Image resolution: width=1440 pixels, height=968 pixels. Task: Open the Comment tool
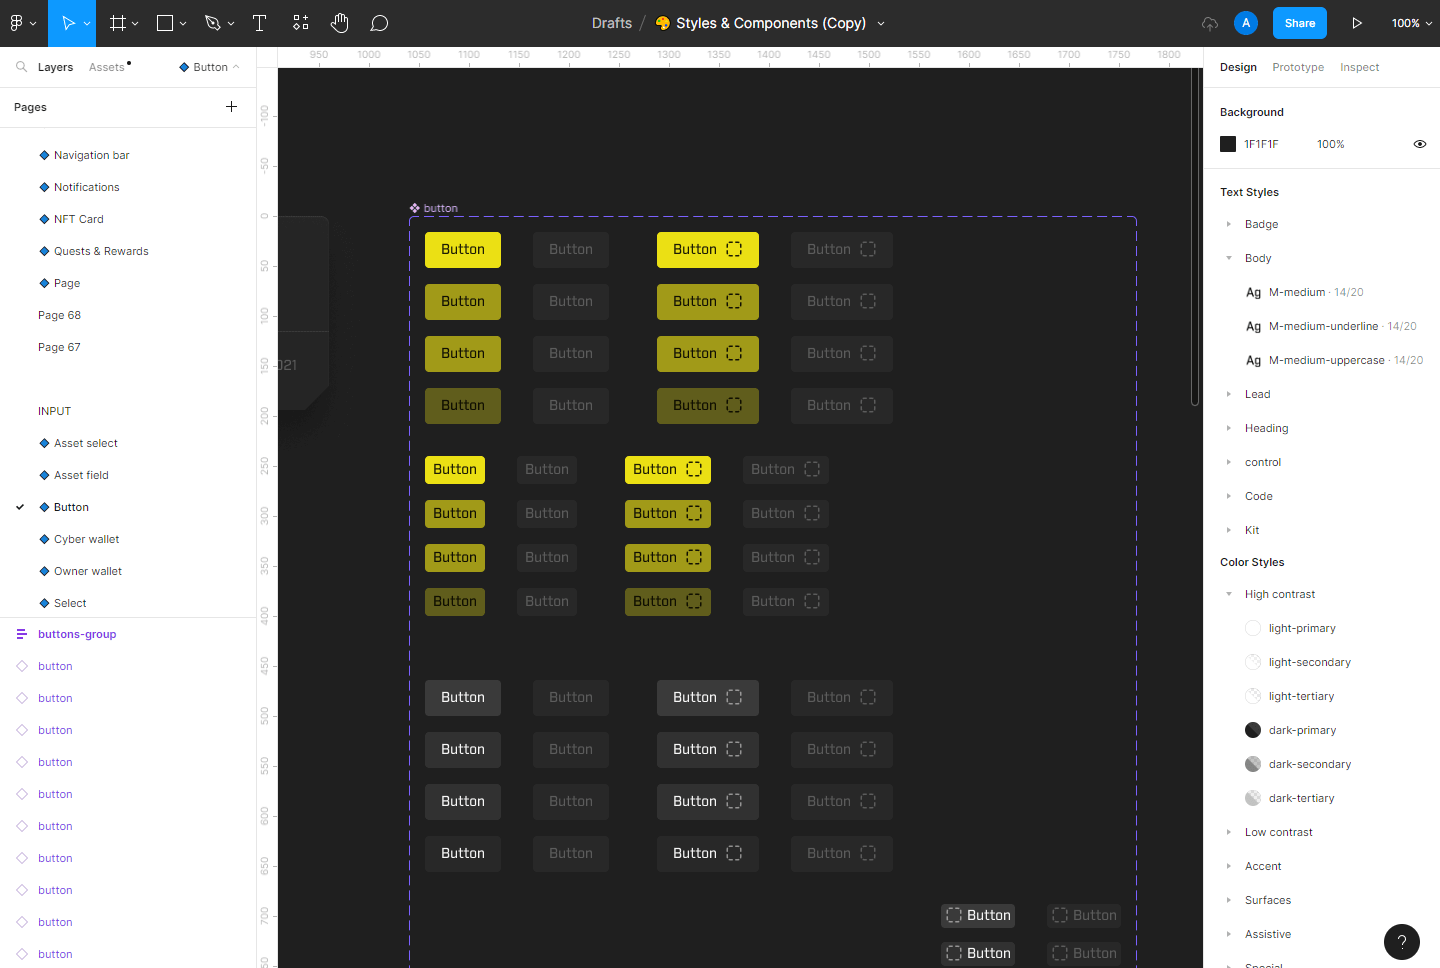point(379,23)
